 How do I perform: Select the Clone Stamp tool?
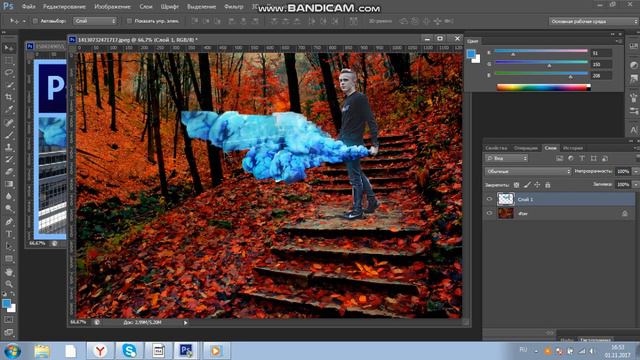(9, 147)
